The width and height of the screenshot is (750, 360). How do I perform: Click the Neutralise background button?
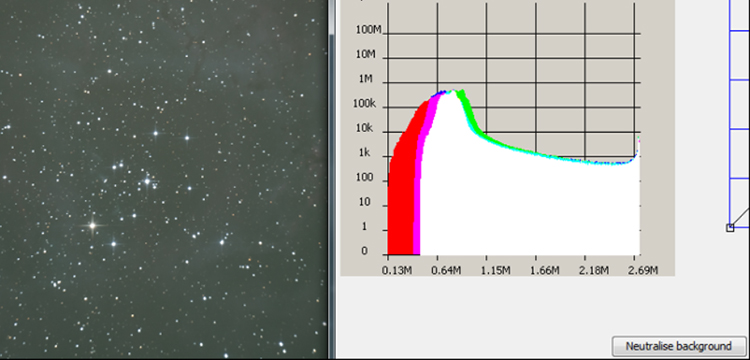(679, 346)
